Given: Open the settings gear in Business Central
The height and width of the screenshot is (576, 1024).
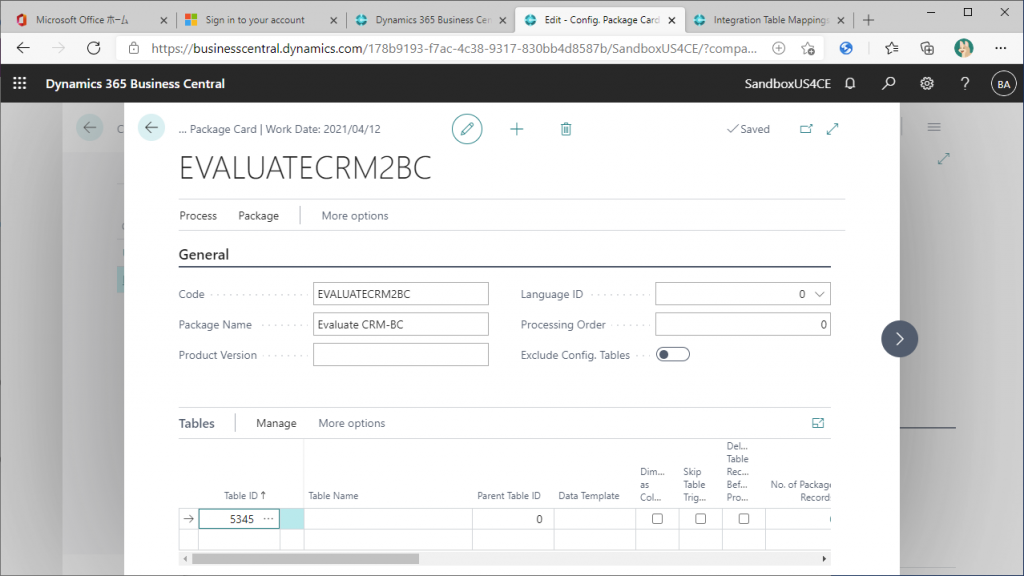Looking at the screenshot, I should coord(927,84).
